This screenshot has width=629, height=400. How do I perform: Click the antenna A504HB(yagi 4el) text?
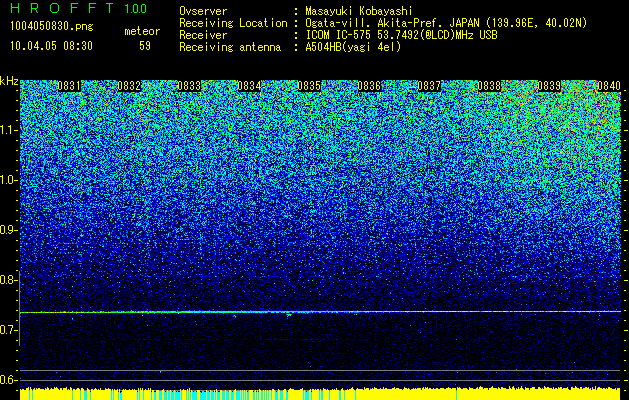tap(353, 47)
